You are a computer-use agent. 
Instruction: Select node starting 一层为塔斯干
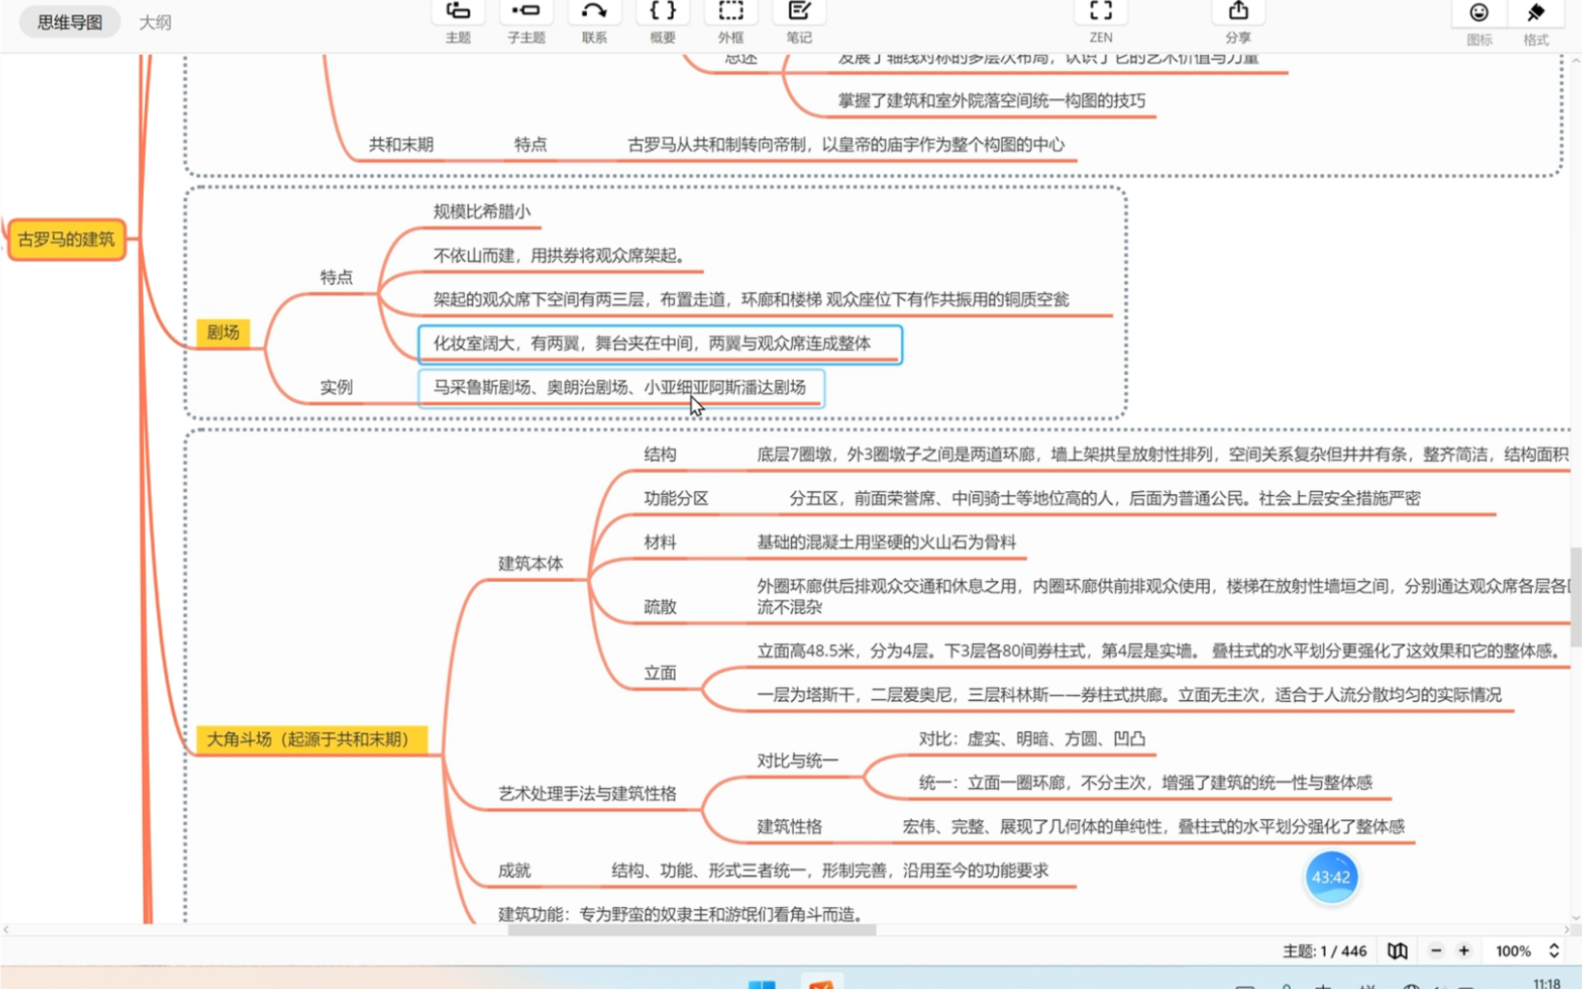(x=1129, y=694)
